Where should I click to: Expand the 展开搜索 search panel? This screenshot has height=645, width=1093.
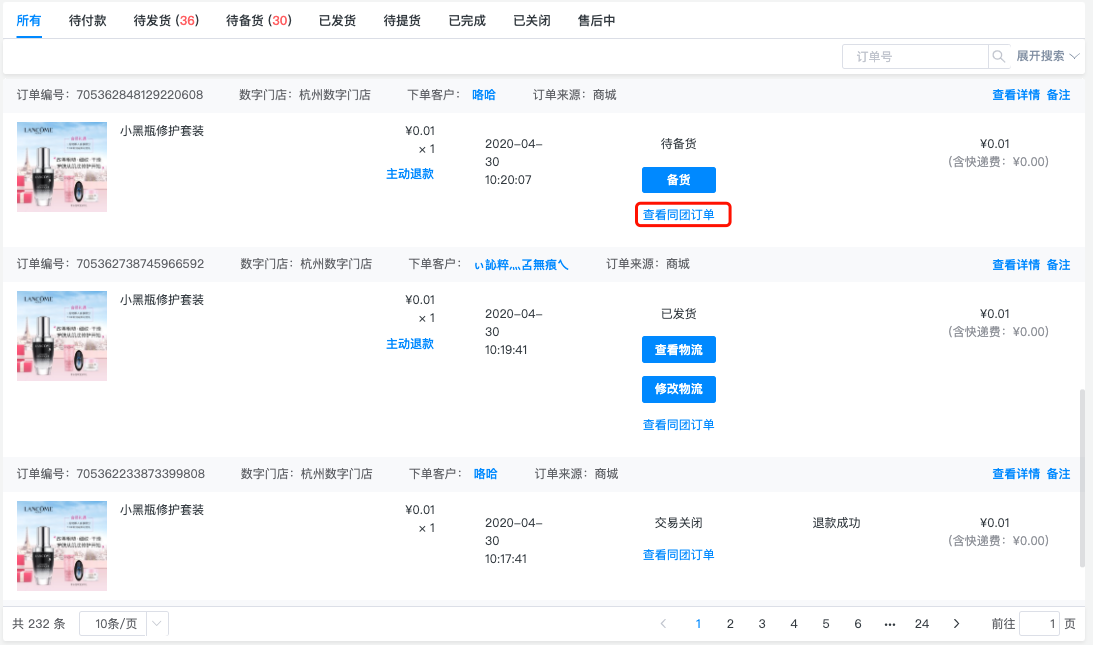(1047, 56)
